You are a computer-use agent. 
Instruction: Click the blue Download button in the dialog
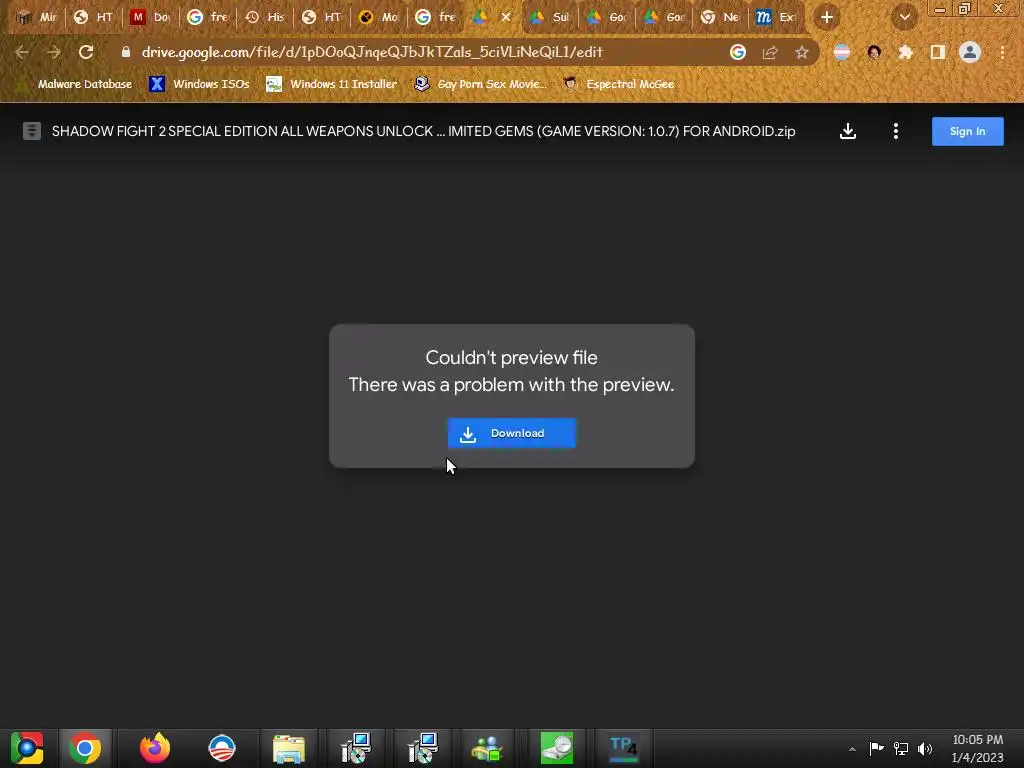pos(511,433)
